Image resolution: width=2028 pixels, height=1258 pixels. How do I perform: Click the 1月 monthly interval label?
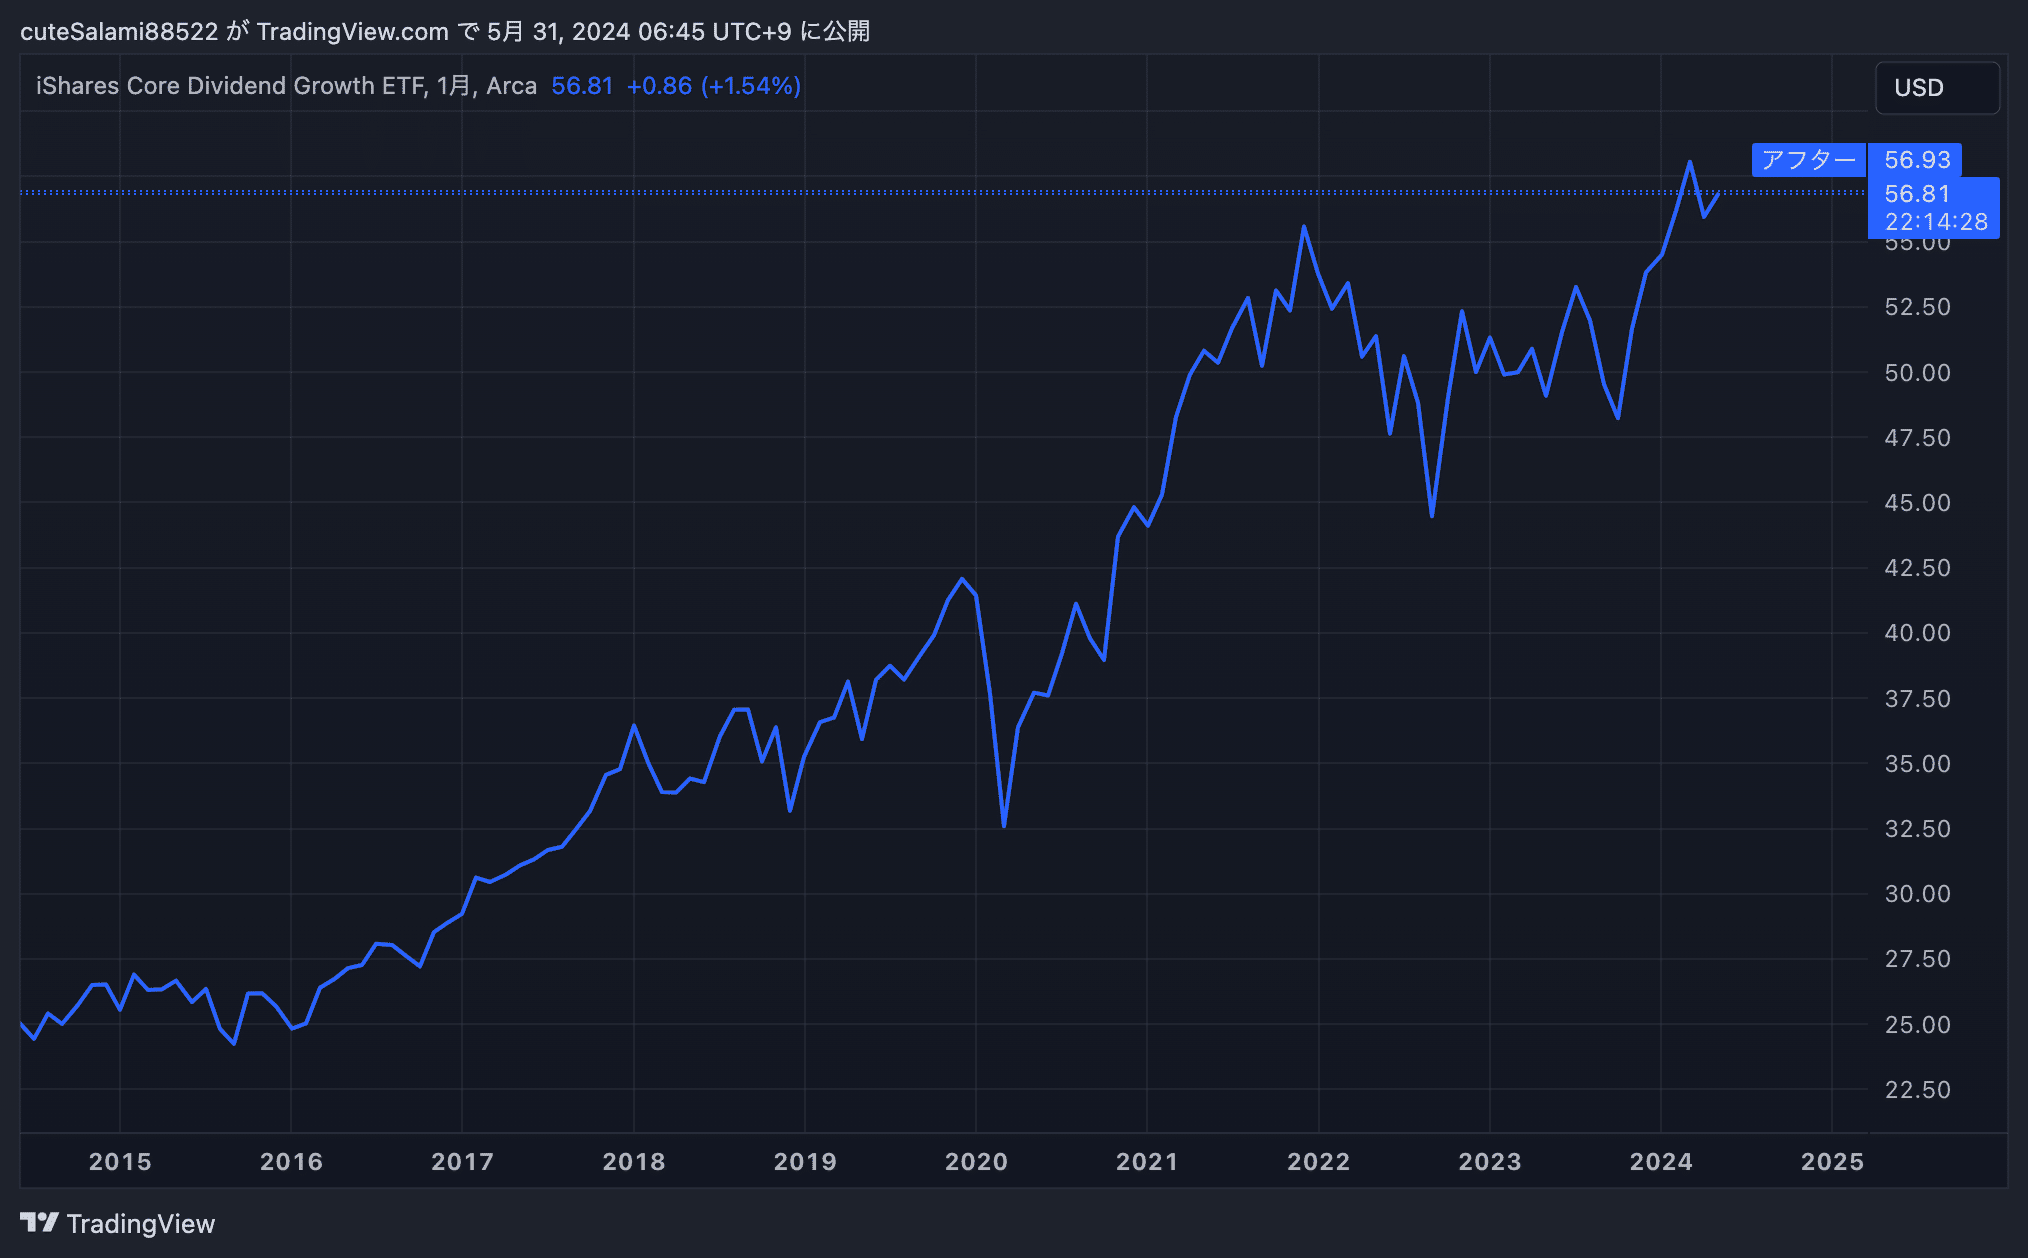(x=453, y=86)
